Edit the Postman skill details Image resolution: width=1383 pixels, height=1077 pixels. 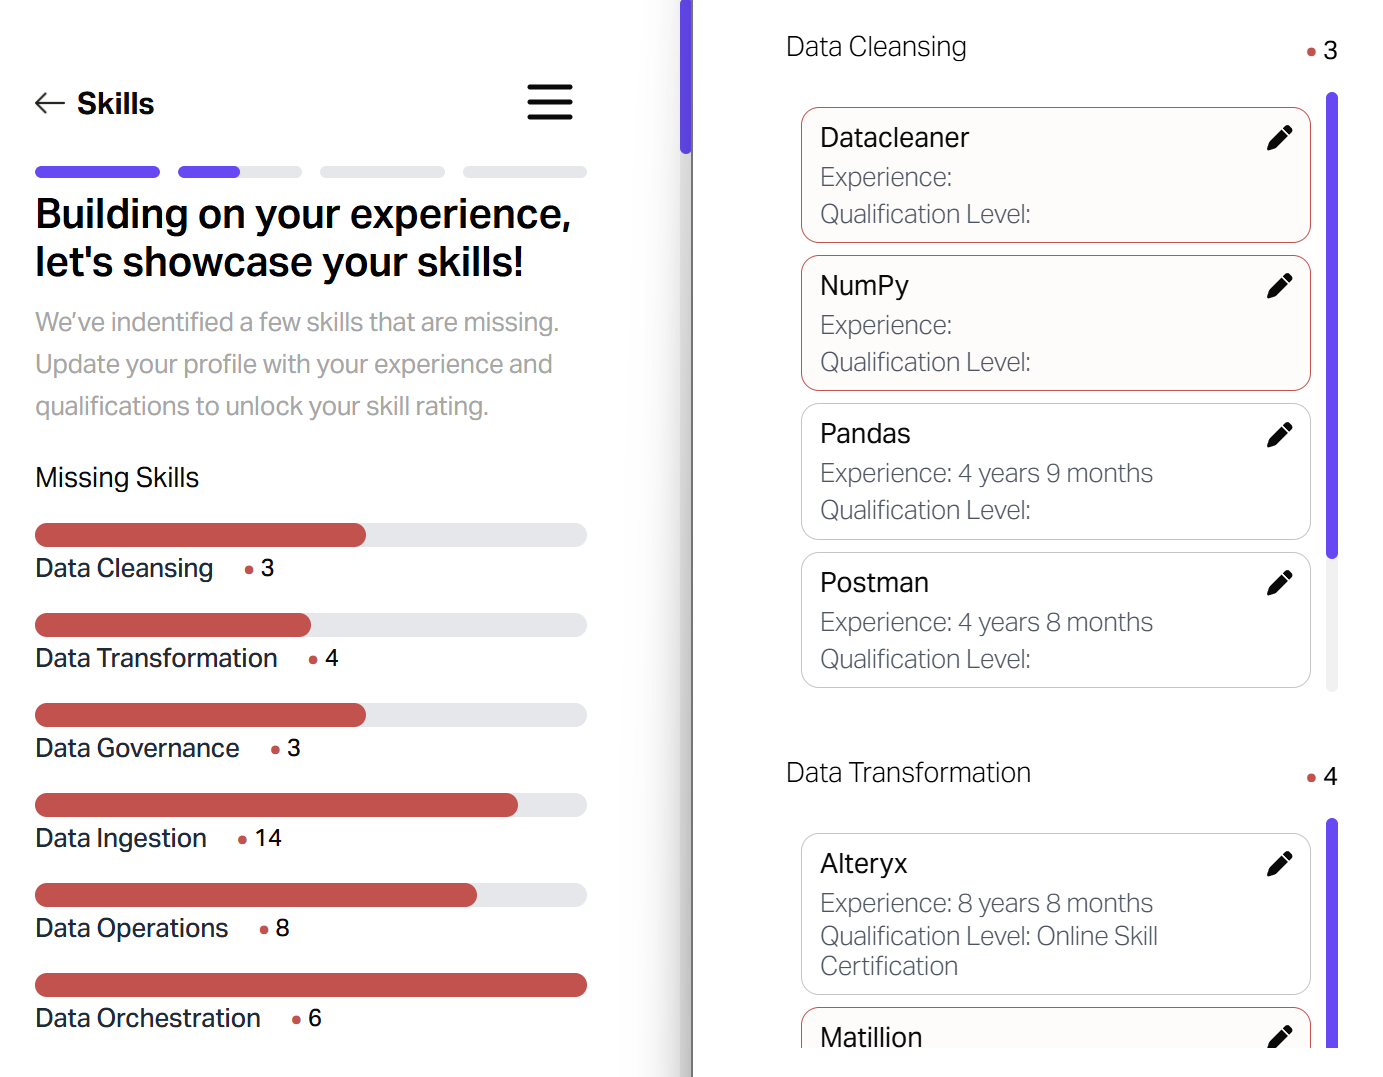coord(1279,583)
